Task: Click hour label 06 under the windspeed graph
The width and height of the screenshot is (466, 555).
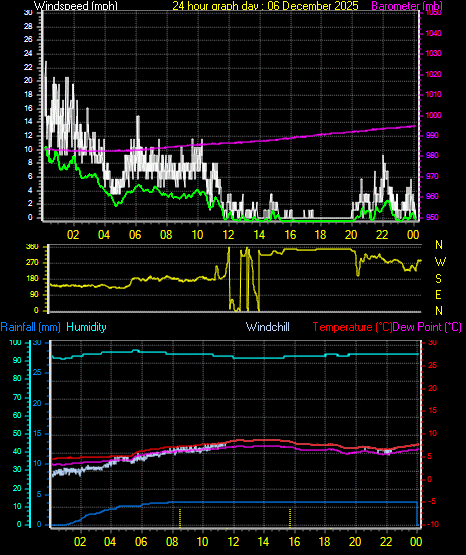Action: 135,235
